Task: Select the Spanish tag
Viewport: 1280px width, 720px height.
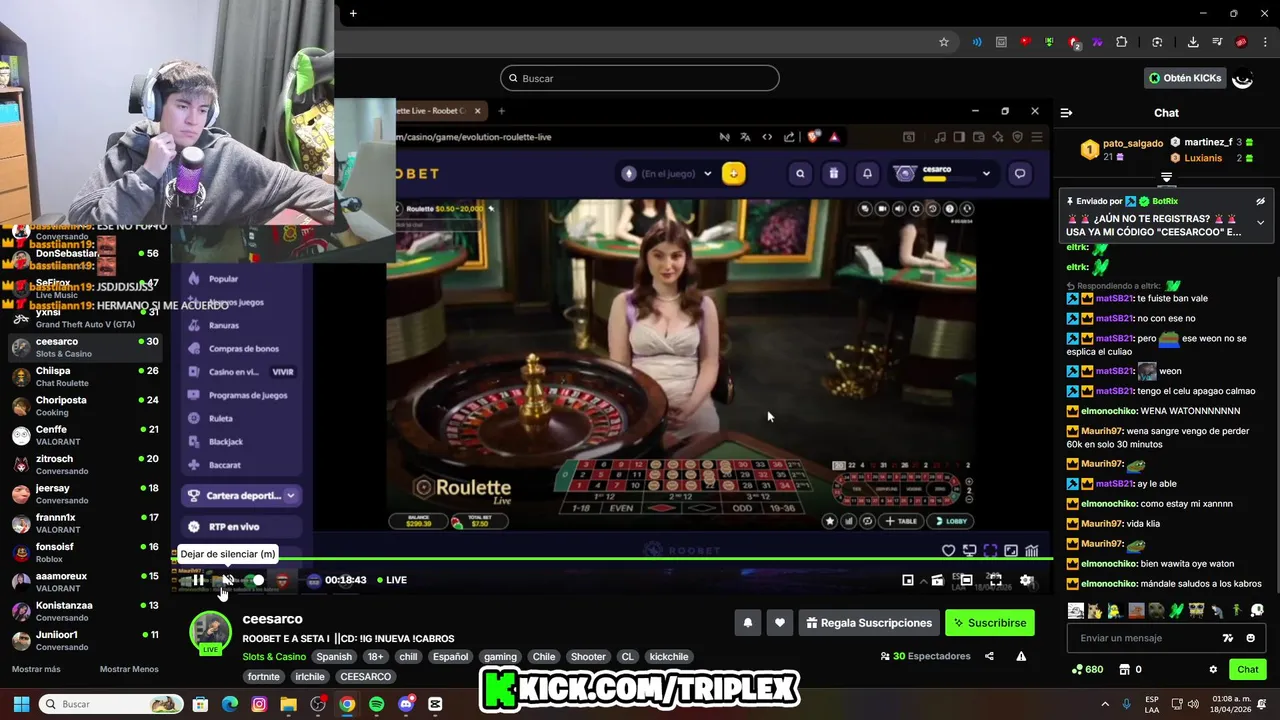Action: point(334,657)
